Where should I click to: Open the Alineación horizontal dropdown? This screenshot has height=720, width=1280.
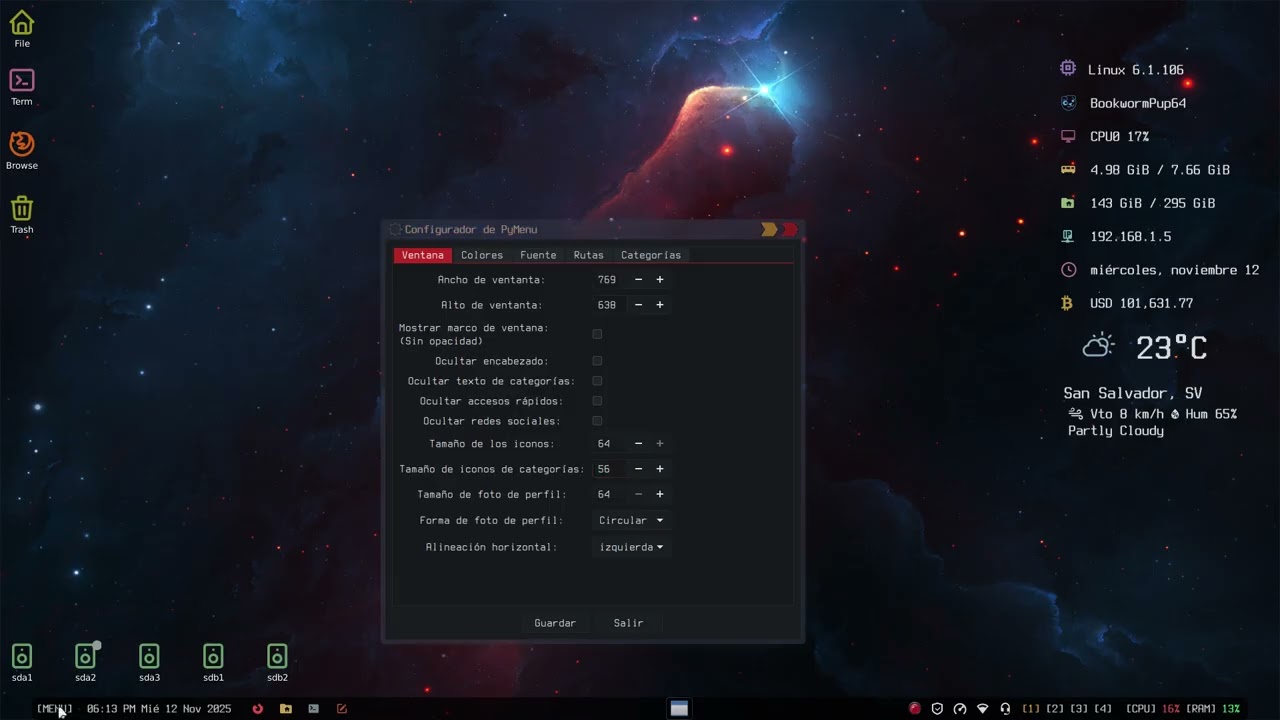coord(630,547)
